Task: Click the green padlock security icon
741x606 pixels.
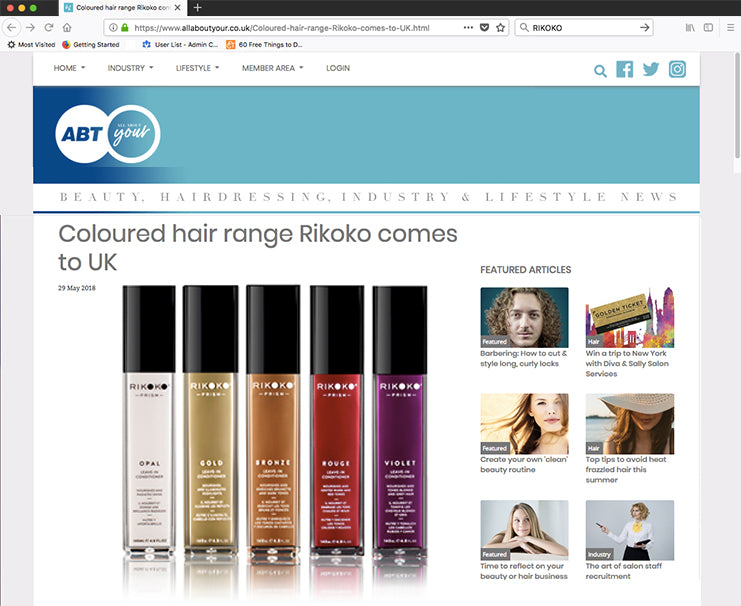Action: [125, 27]
